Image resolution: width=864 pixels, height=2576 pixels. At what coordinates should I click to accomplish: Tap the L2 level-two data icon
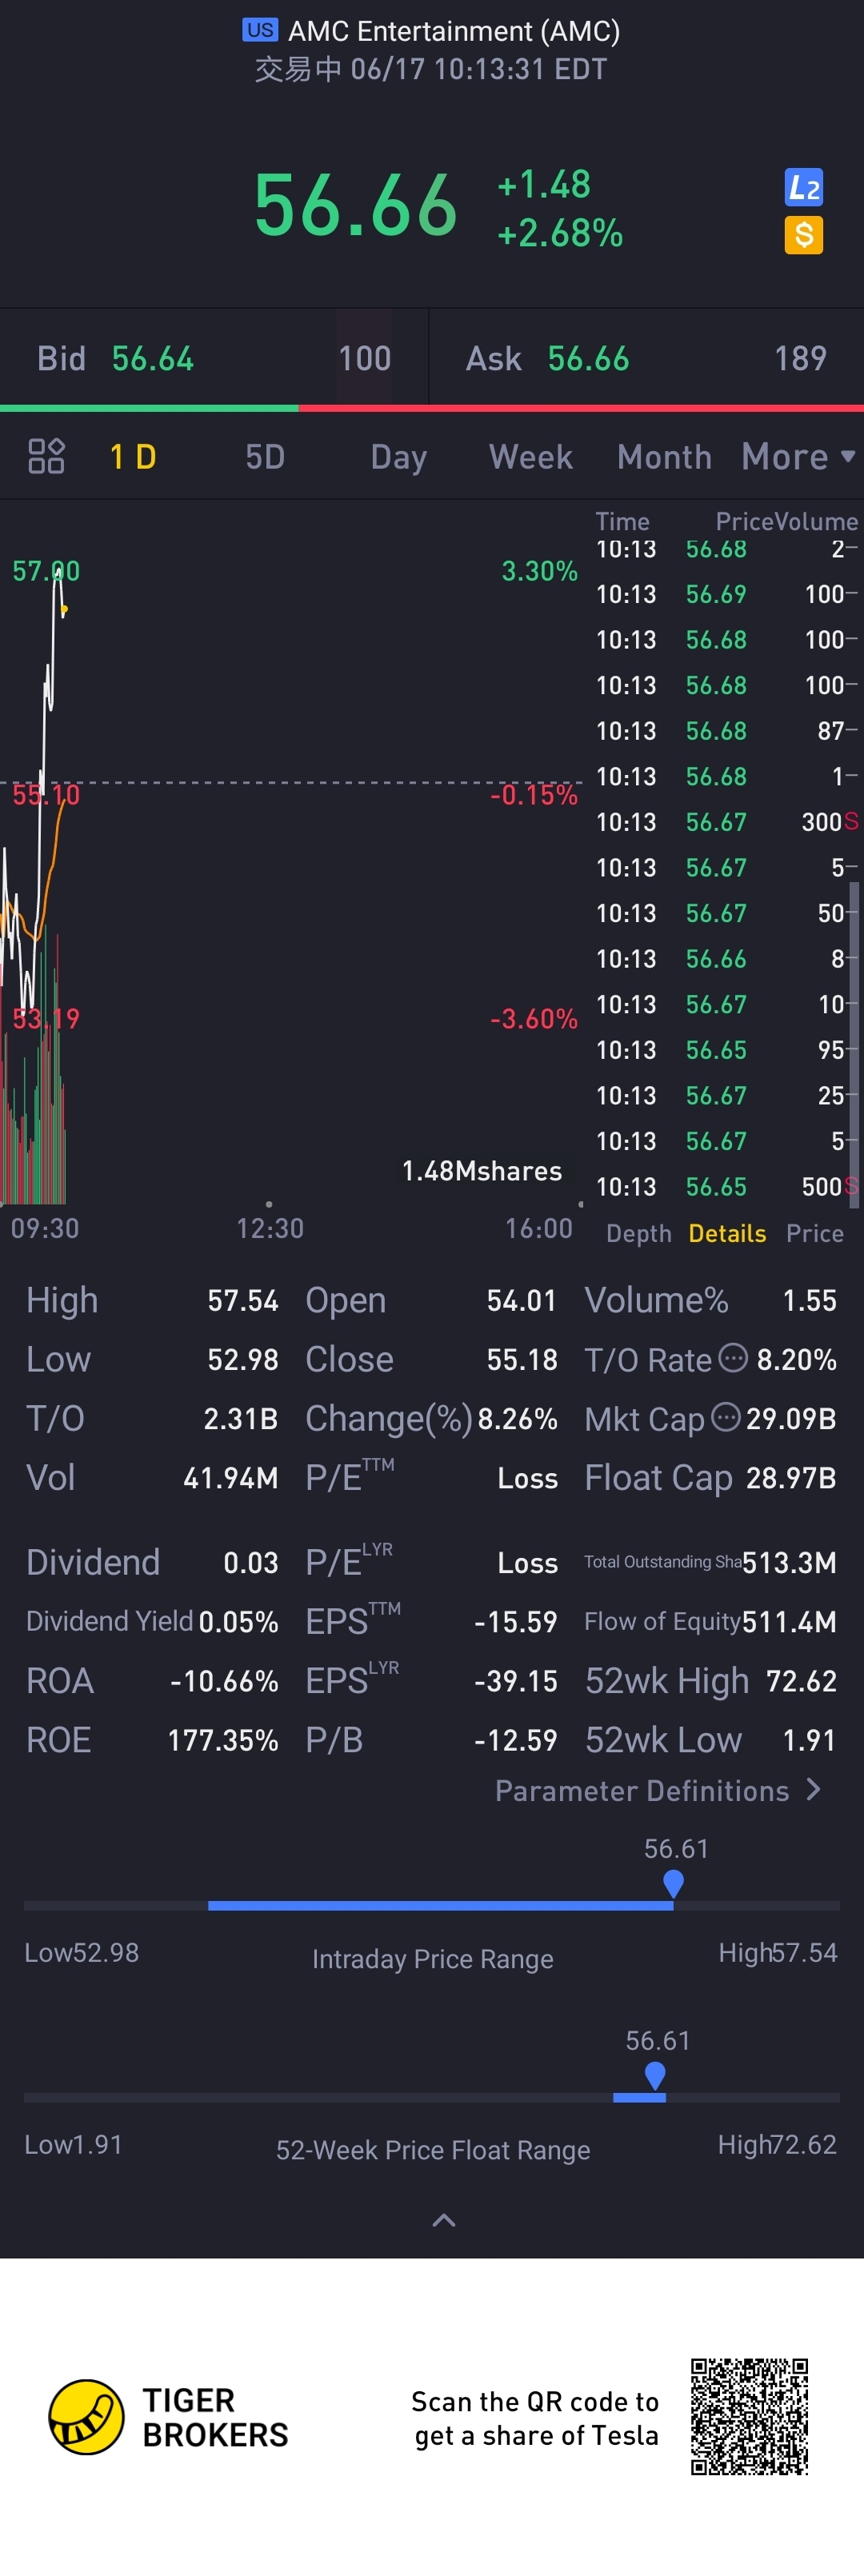(804, 187)
